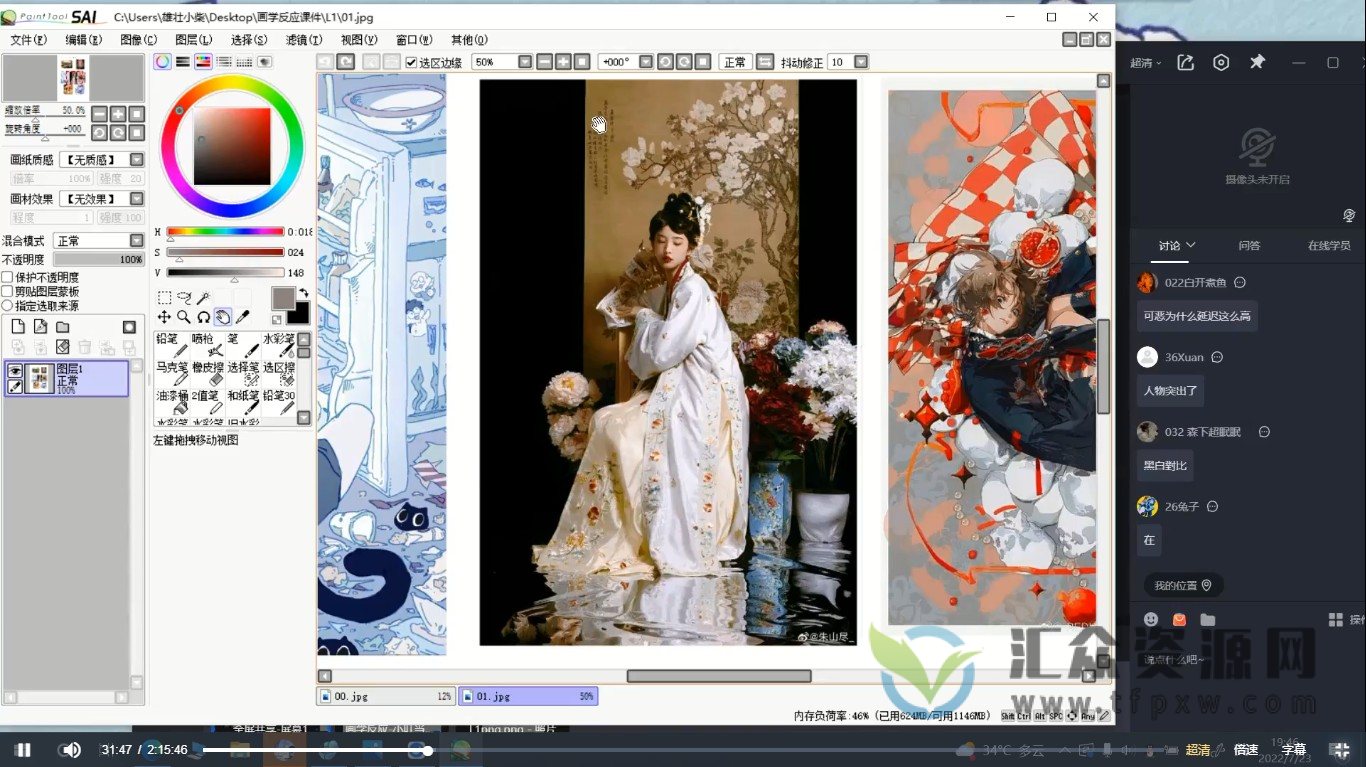
Task: Select the zoom magnifier tool
Action: (184, 317)
